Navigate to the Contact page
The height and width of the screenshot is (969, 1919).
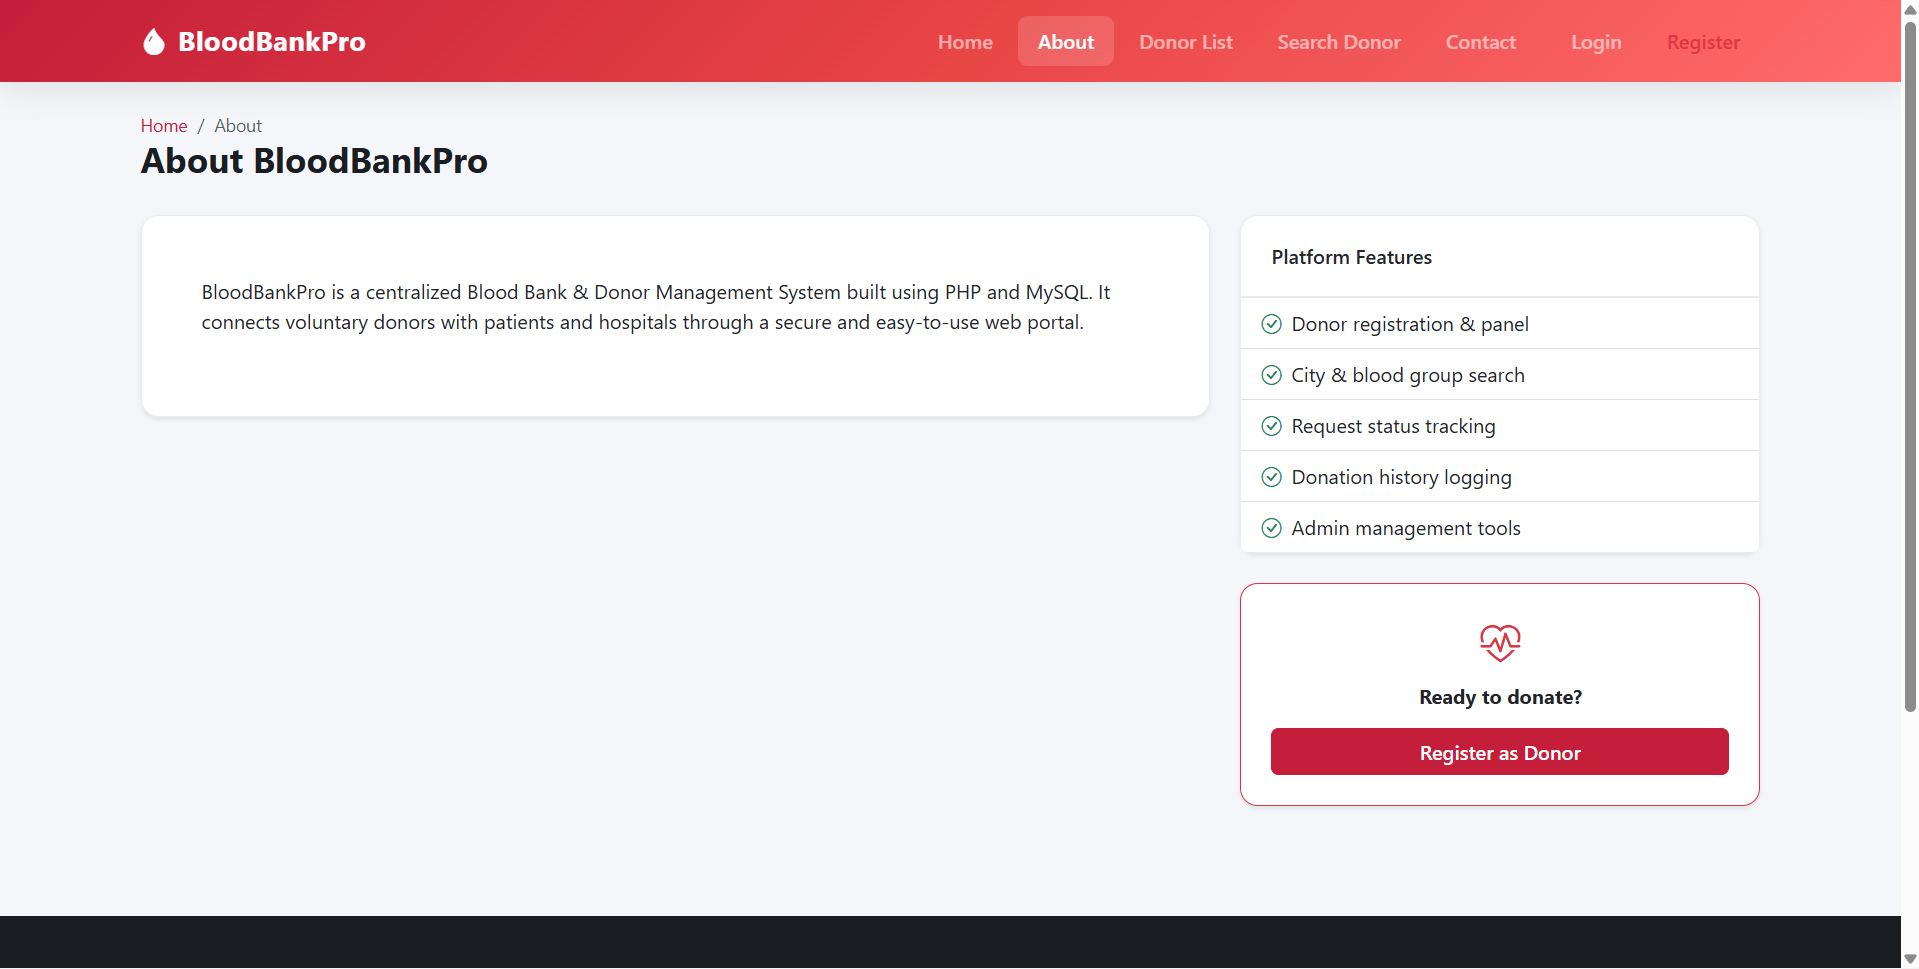point(1481,42)
